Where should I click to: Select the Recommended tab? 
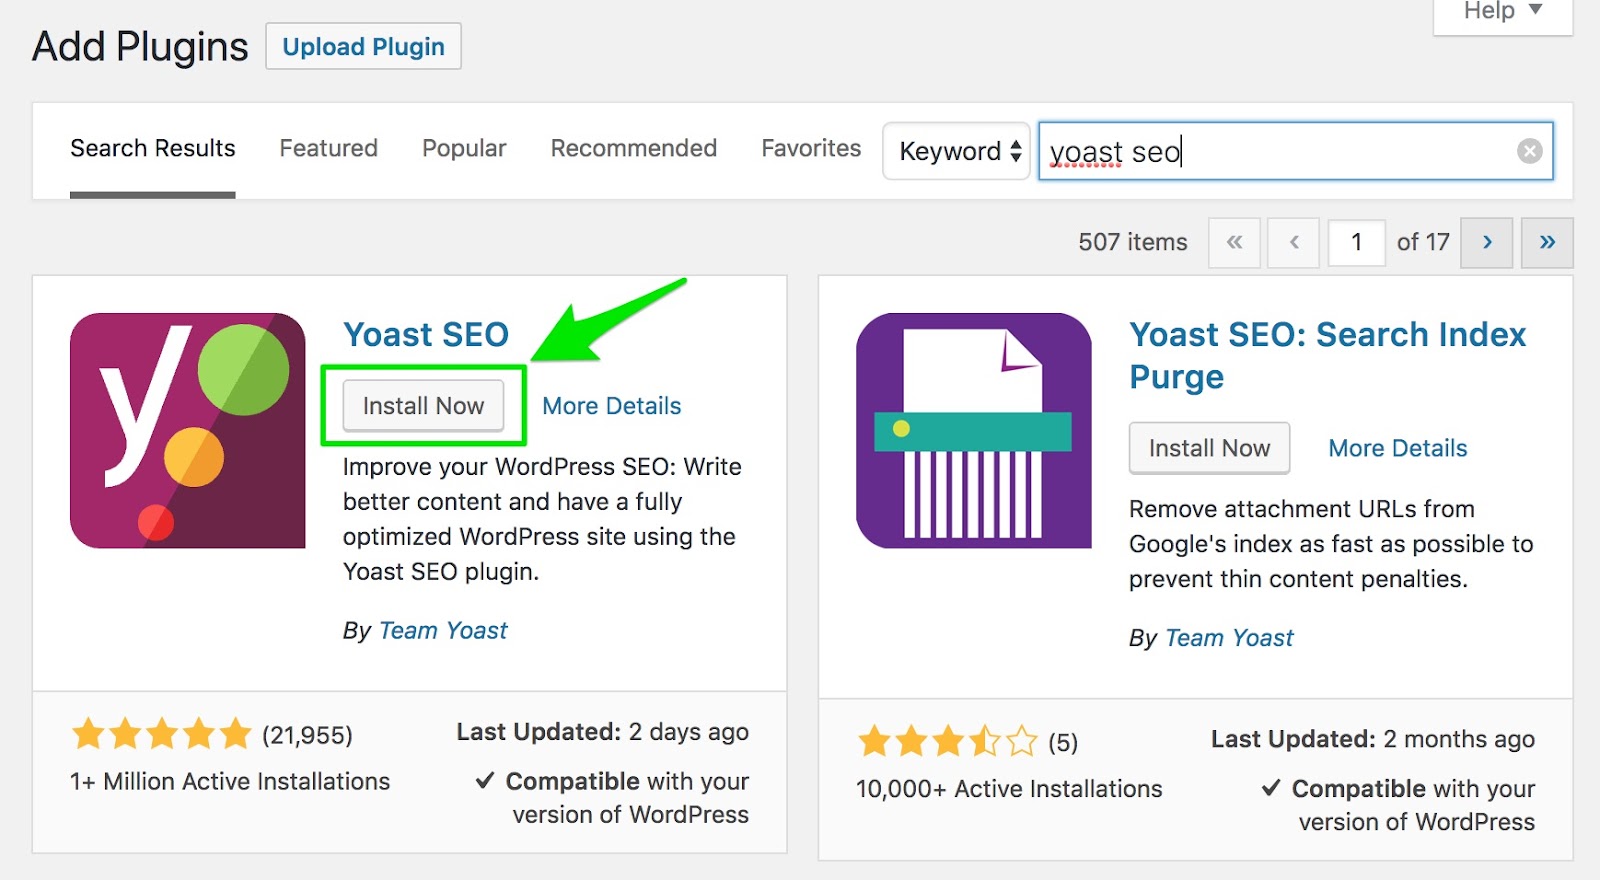(x=633, y=149)
